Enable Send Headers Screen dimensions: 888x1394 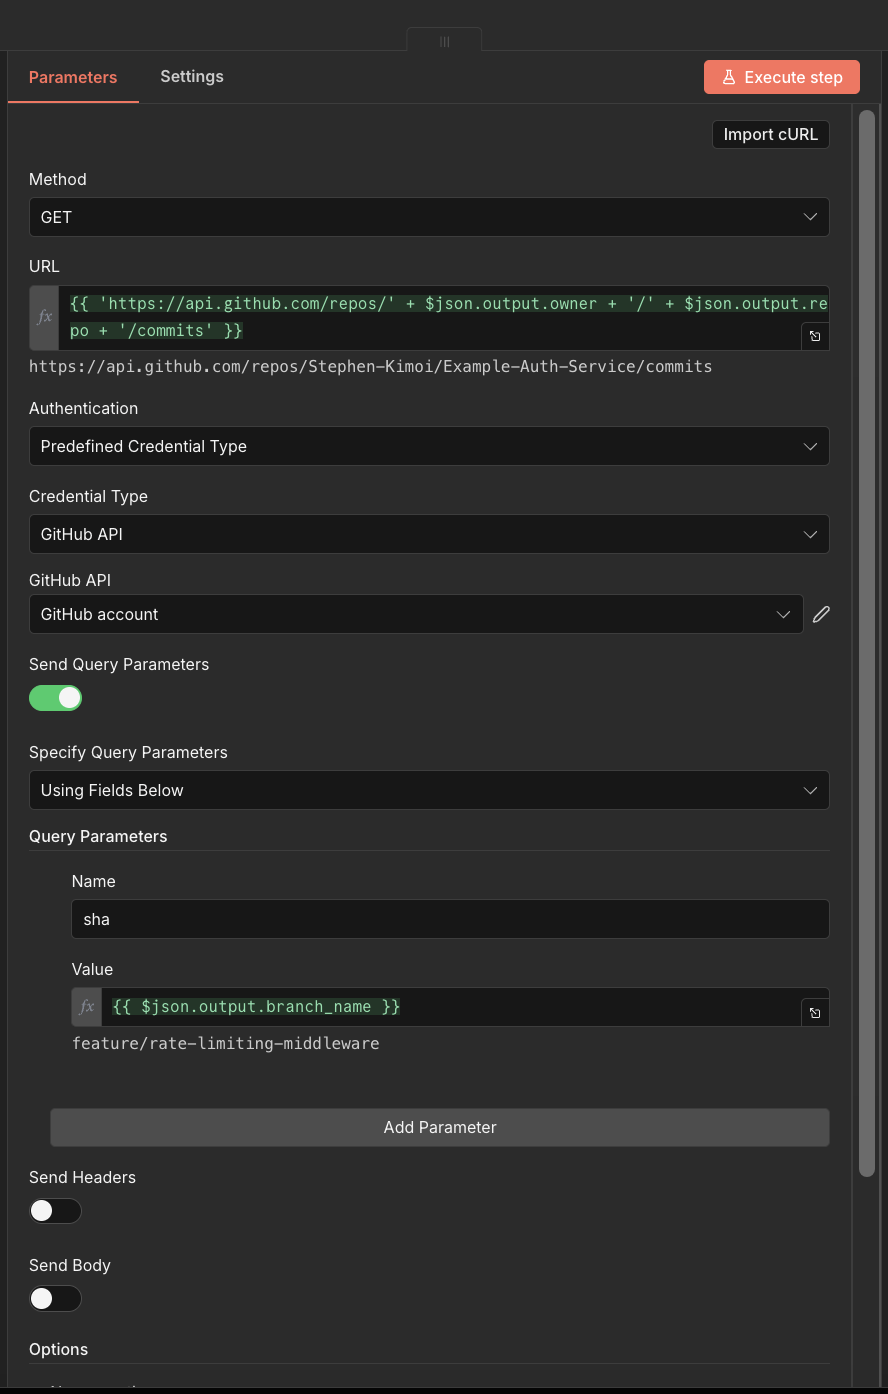click(55, 1210)
